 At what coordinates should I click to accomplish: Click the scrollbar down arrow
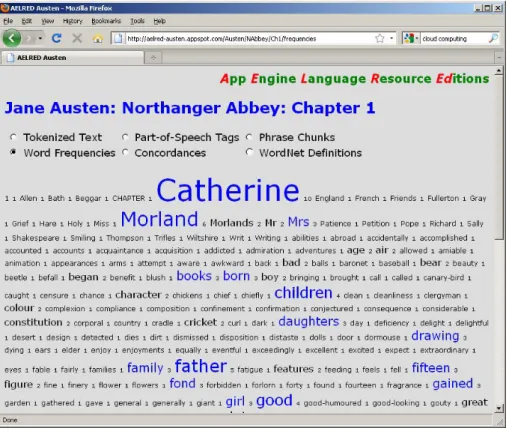tap(499, 408)
